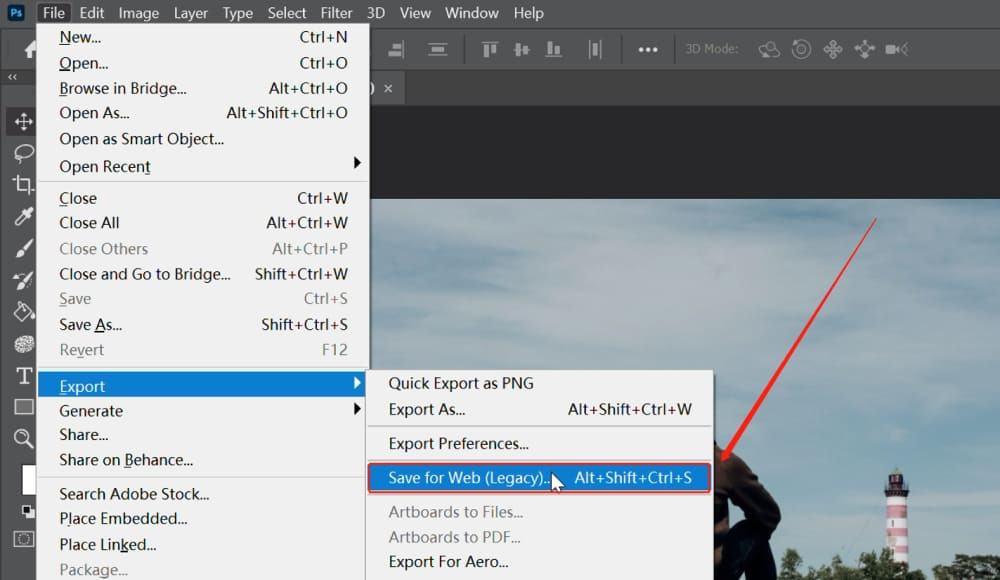This screenshot has width=1000, height=580.
Task: Select the Type tool
Action: (24, 376)
